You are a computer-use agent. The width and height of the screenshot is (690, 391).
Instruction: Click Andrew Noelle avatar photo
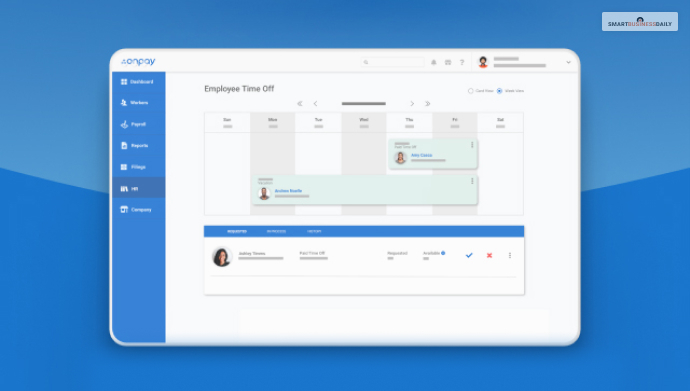(x=264, y=193)
